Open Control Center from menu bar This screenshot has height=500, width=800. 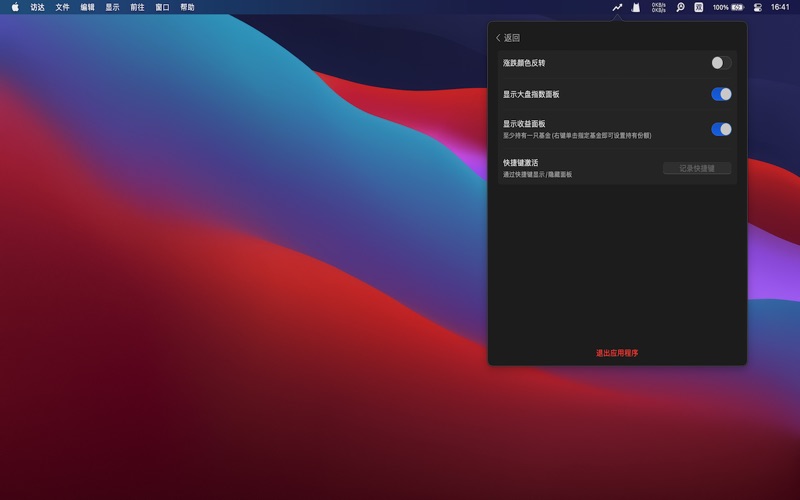(x=758, y=7)
